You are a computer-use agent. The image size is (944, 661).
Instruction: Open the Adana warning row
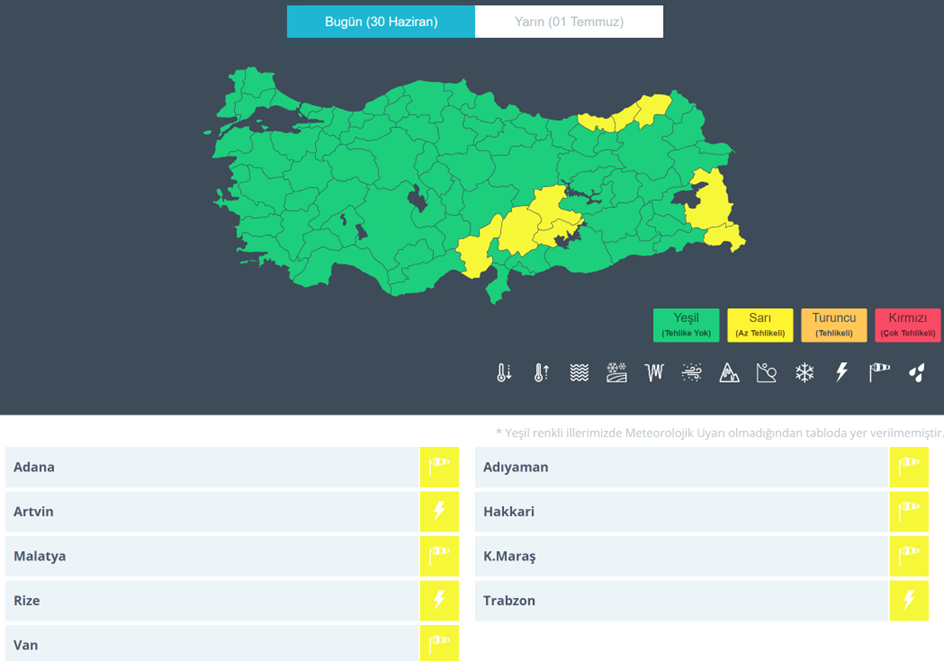(212, 467)
